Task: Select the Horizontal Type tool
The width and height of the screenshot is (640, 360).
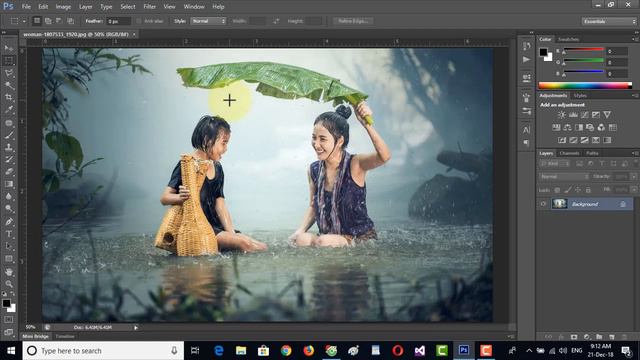Action: pyautogui.click(x=9, y=234)
